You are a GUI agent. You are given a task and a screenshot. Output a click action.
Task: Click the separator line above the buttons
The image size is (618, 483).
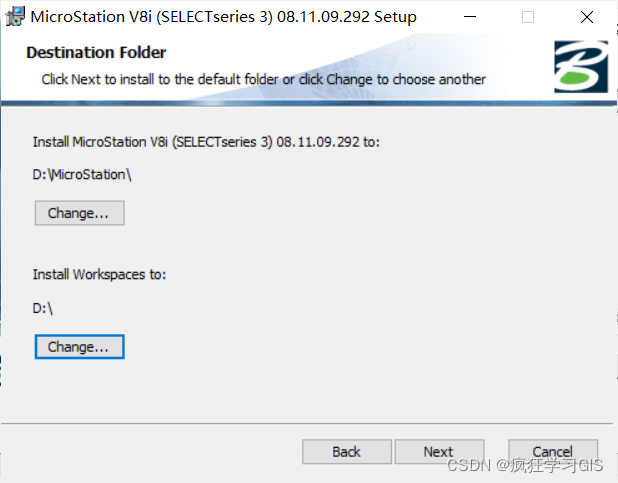307,424
